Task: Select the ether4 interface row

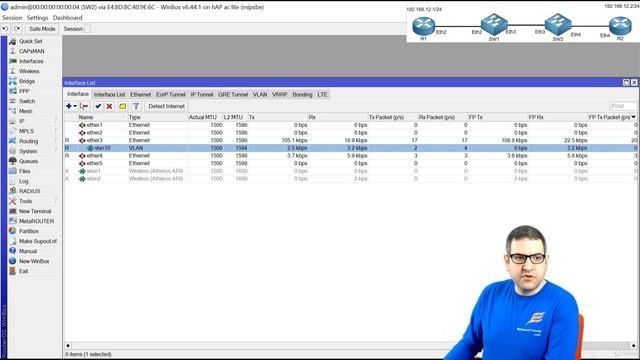Action: coord(351,156)
